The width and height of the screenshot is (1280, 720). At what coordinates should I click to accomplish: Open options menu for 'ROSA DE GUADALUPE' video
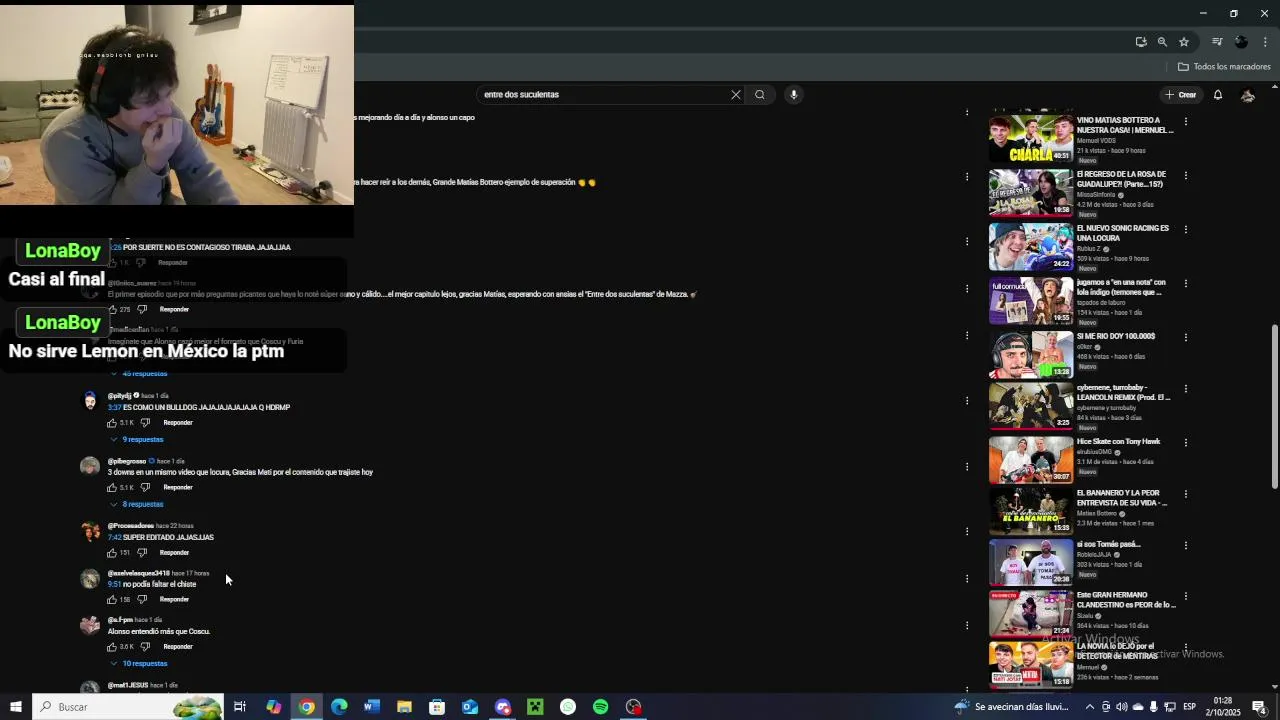(x=1186, y=175)
